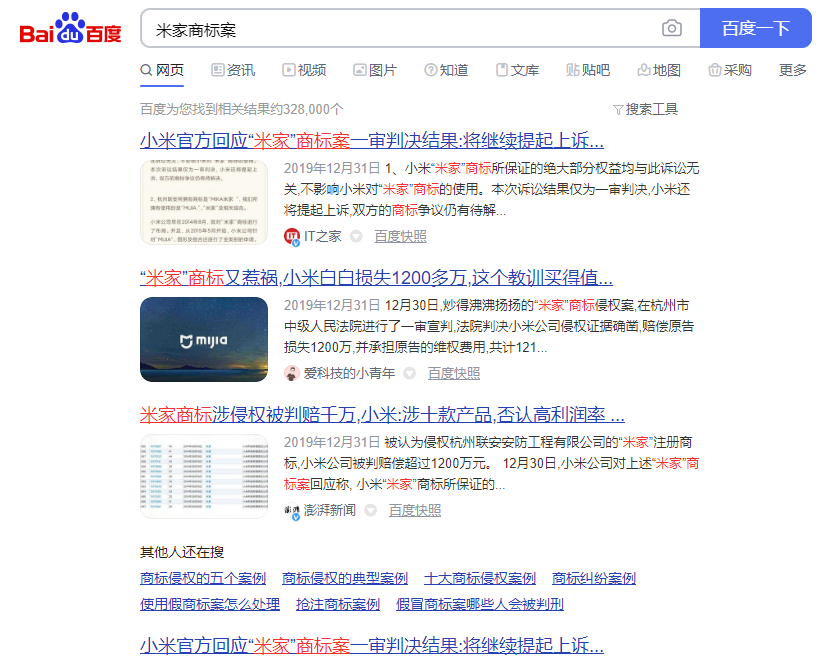Expand the 更多 more categories menu
The height and width of the screenshot is (662, 830).
click(x=792, y=70)
